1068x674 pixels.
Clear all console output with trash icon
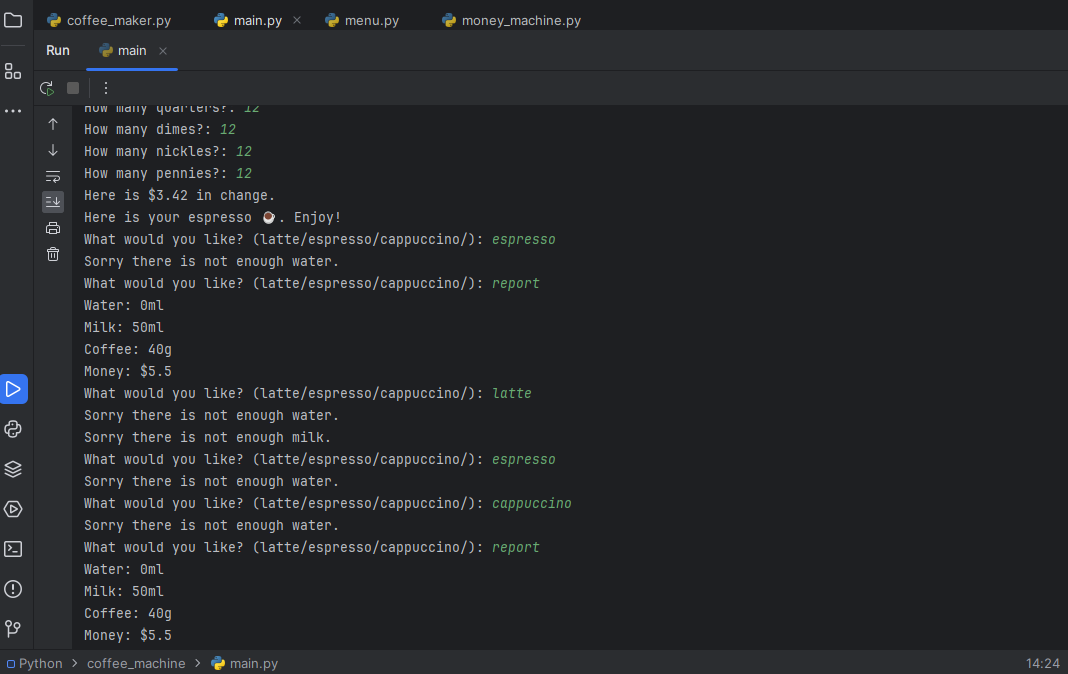pyautogui.click(x=53, y=254)
